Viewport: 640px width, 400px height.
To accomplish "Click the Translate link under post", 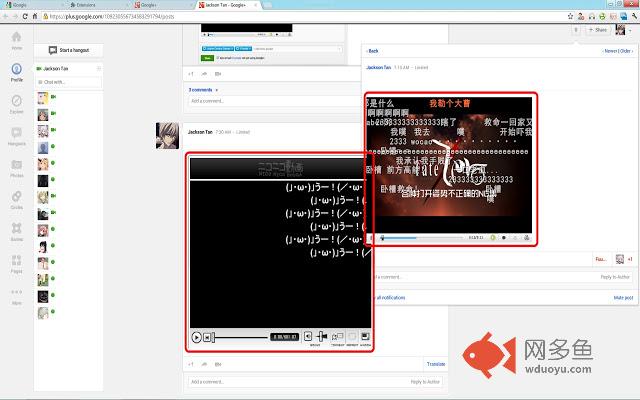I will coord(436,364).
